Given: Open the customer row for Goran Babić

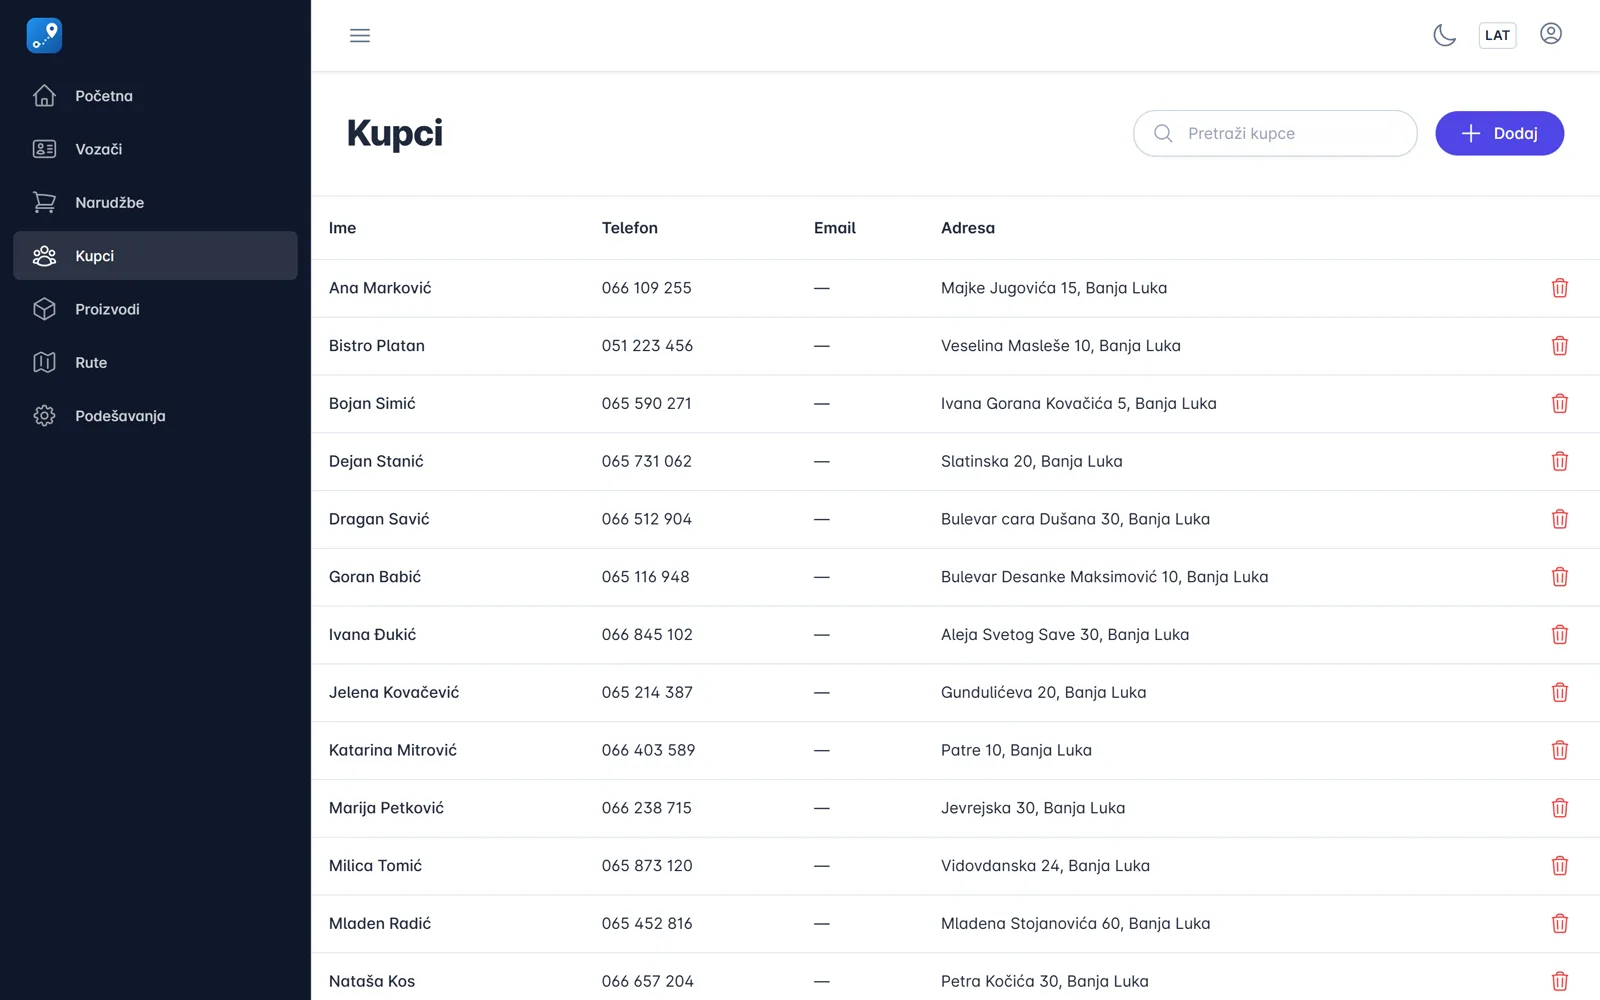Looking at the screenshot, I should pyautogui.click(x=955, y=577).
